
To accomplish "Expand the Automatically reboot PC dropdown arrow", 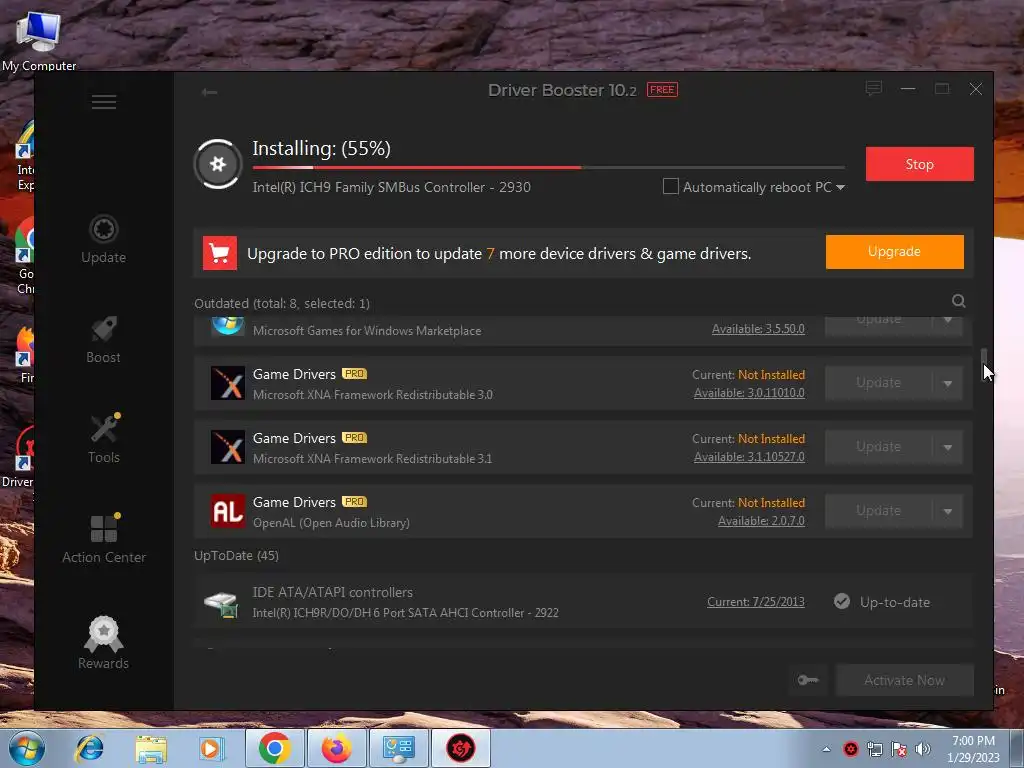I will [x=840, y=187].
